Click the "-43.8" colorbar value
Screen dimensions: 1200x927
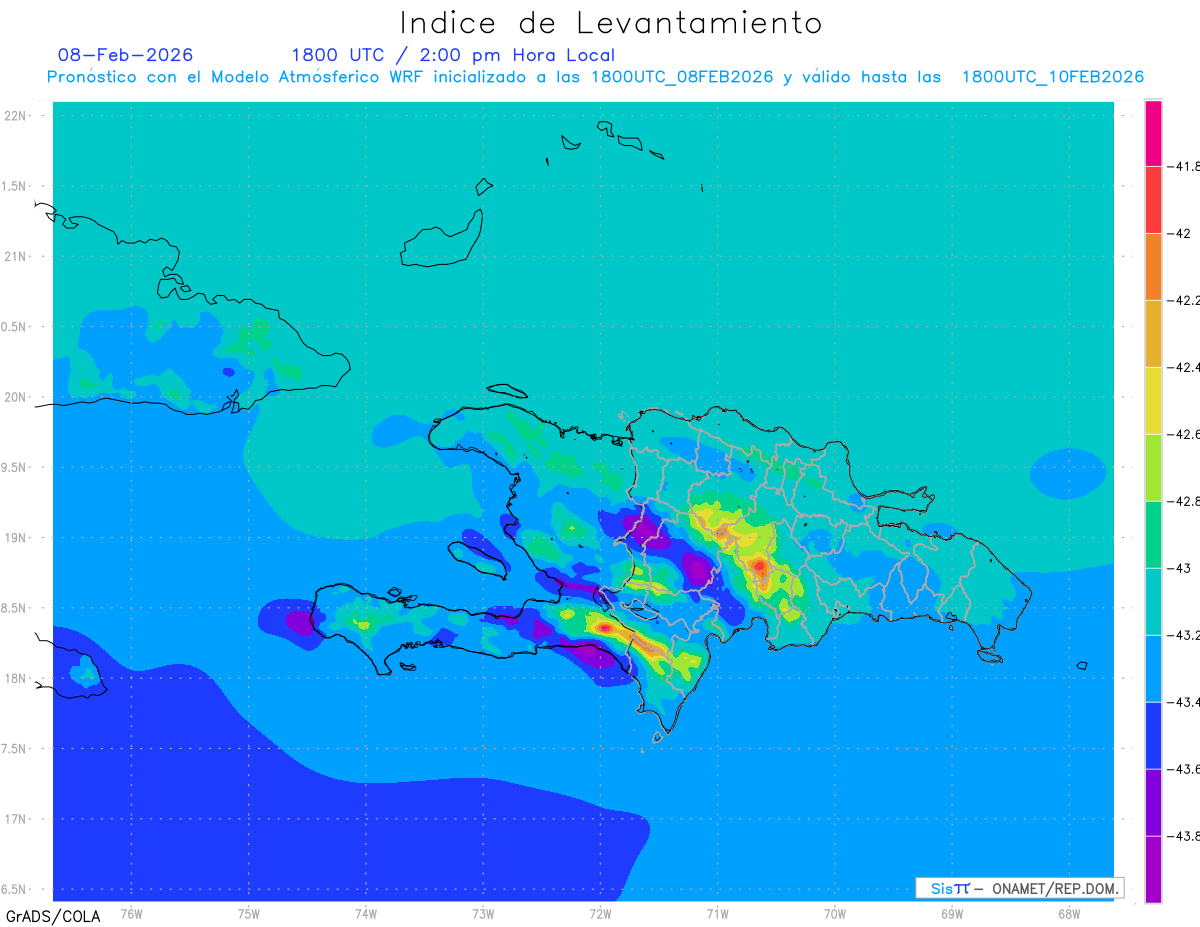pyautogui.click(x=1186, y=836)
